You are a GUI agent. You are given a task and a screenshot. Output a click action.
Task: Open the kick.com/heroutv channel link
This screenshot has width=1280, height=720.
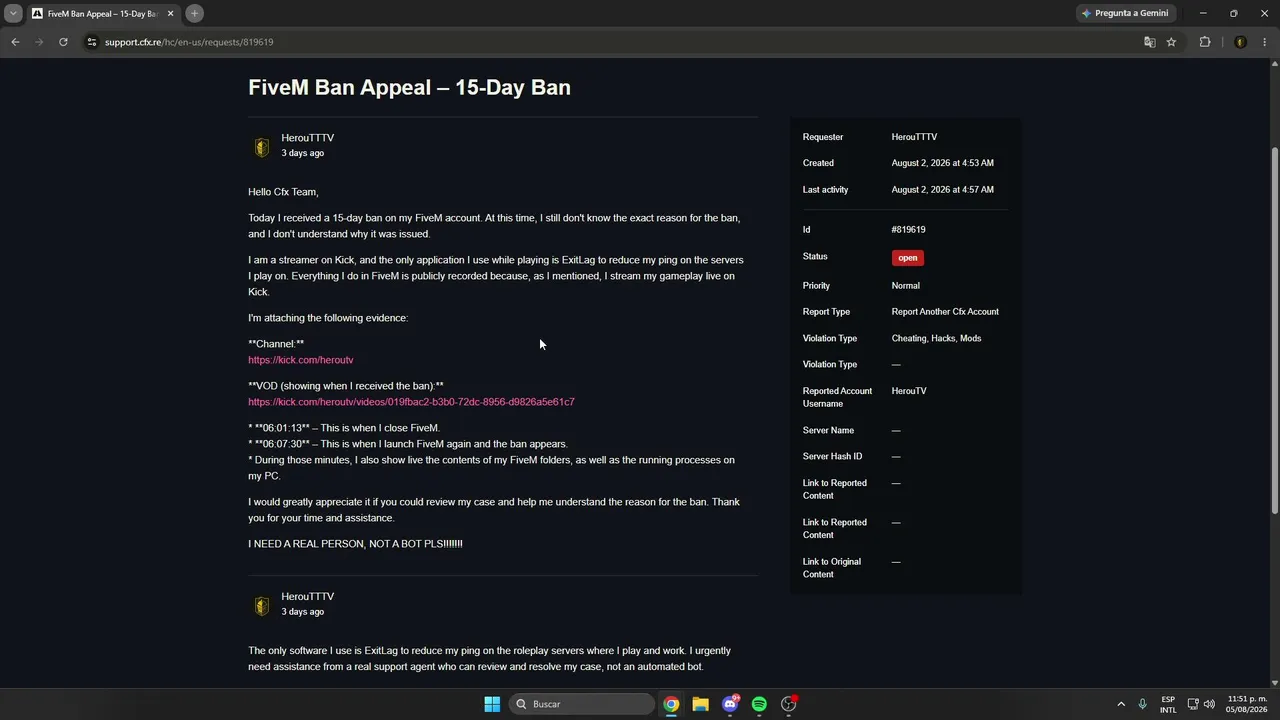point(301,360)
